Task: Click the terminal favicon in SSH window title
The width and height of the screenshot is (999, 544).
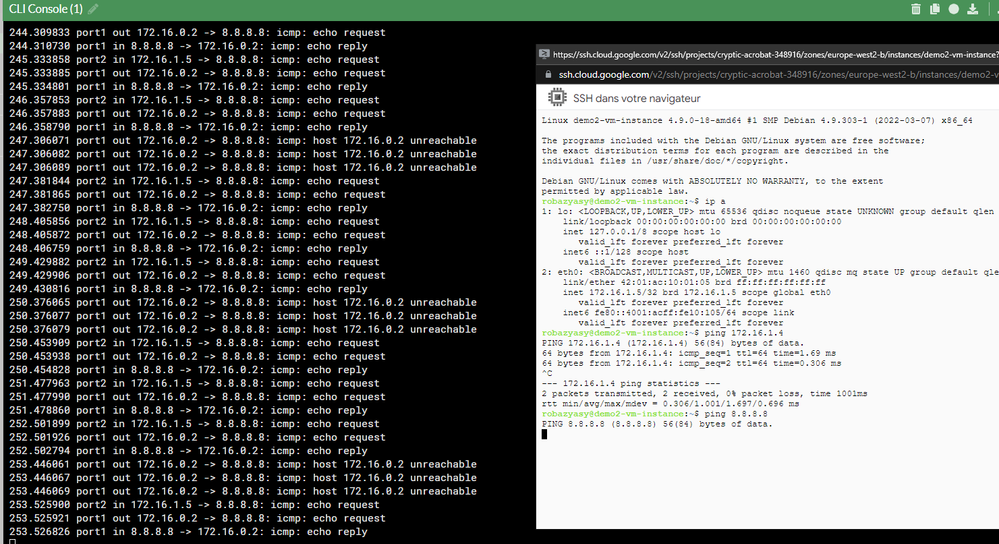Action: pyautogui.click(x=544, y=54)
